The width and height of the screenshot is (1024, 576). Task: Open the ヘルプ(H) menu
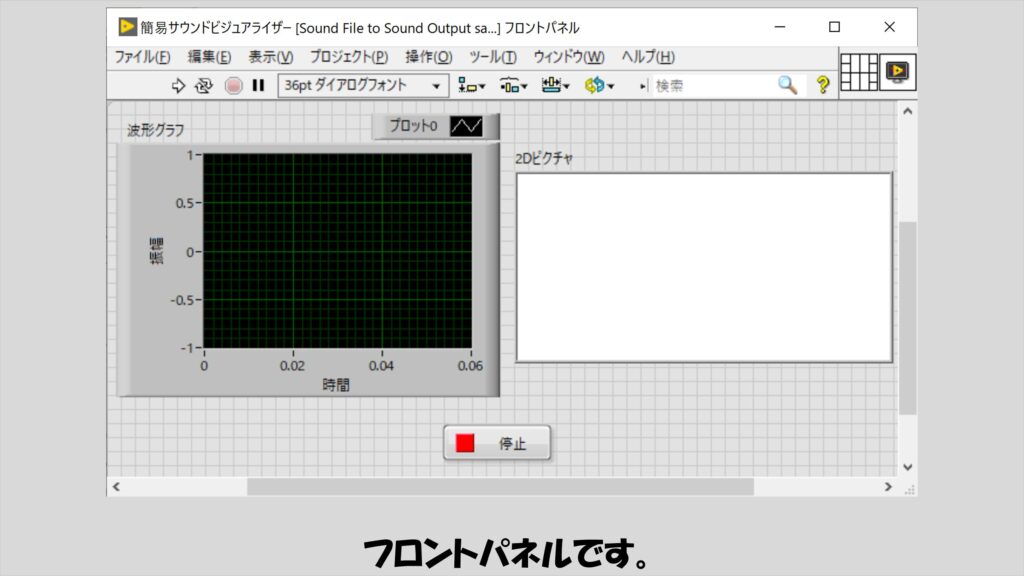click(x=648, y=57)
